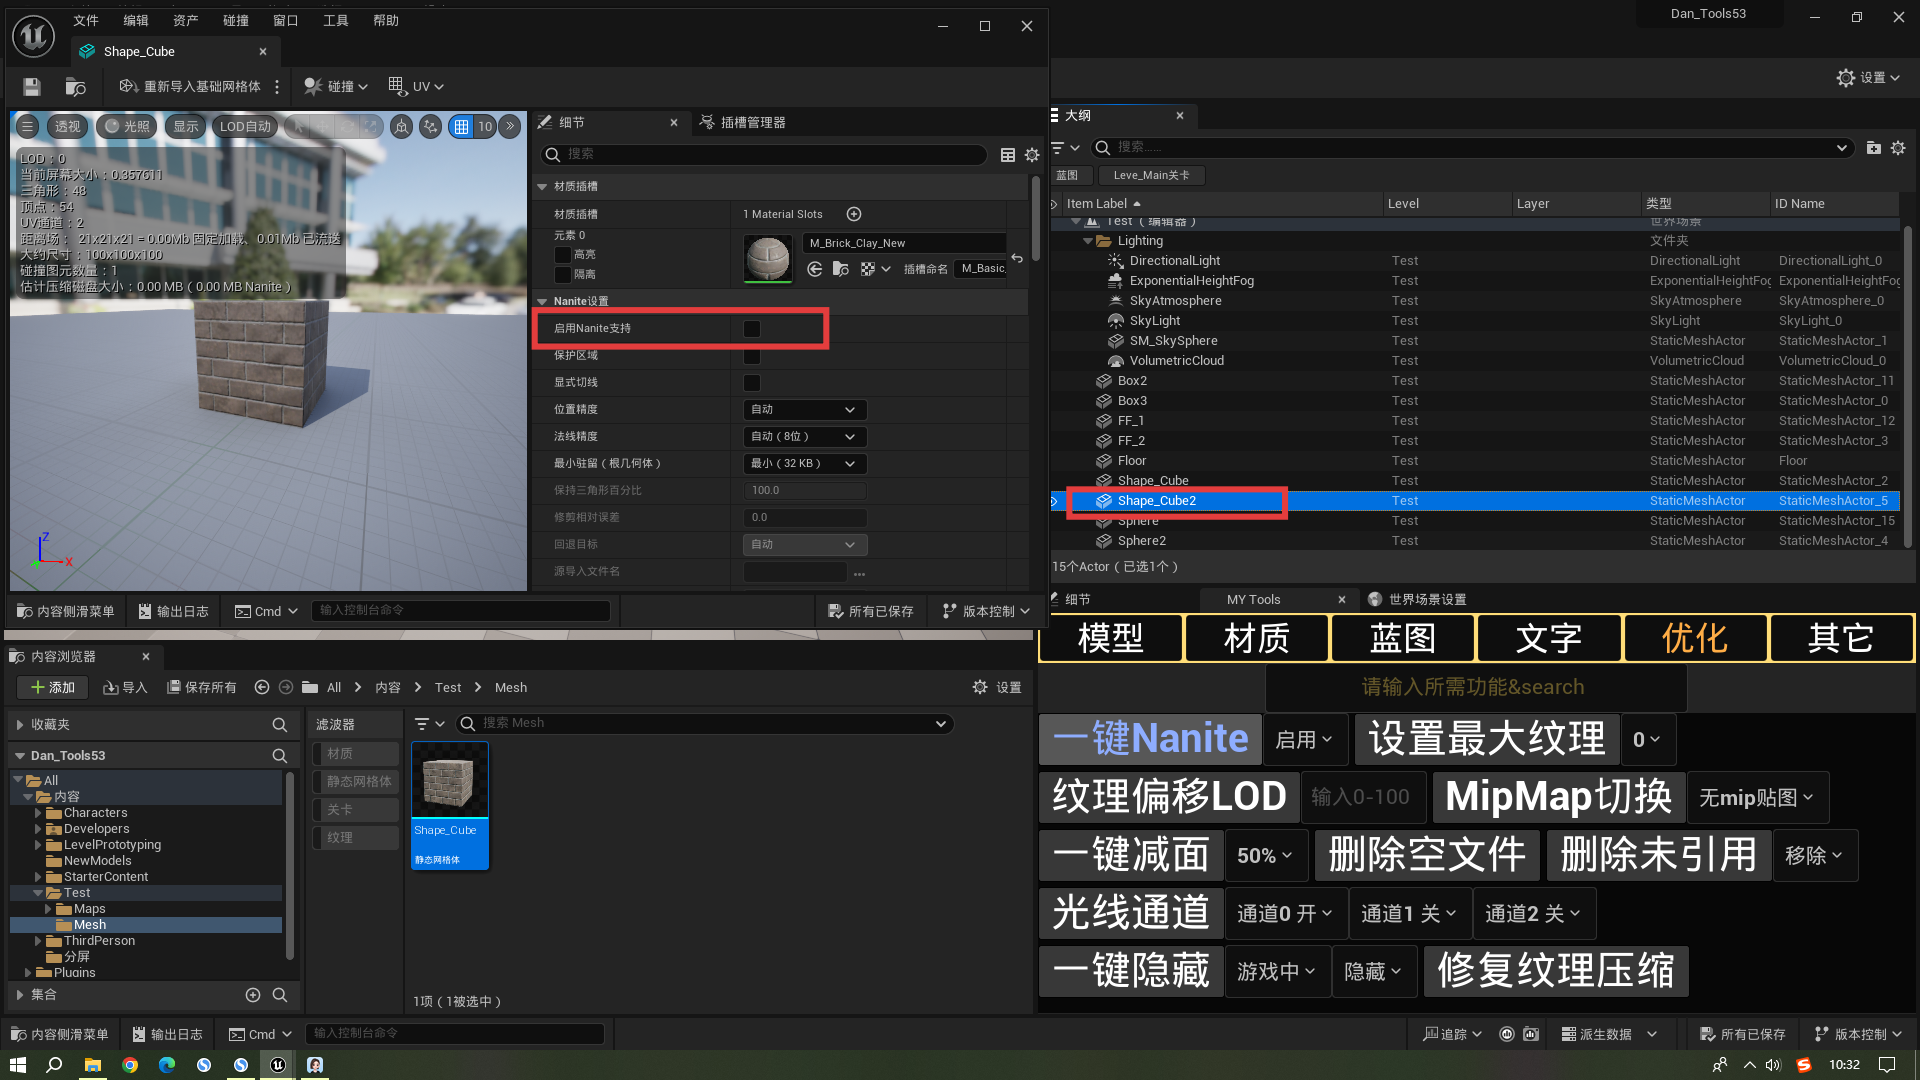Select the 优化 category tab
Image resolution: width=1920 pixels, height=1080 pixels.
(x=1695, y=638)
